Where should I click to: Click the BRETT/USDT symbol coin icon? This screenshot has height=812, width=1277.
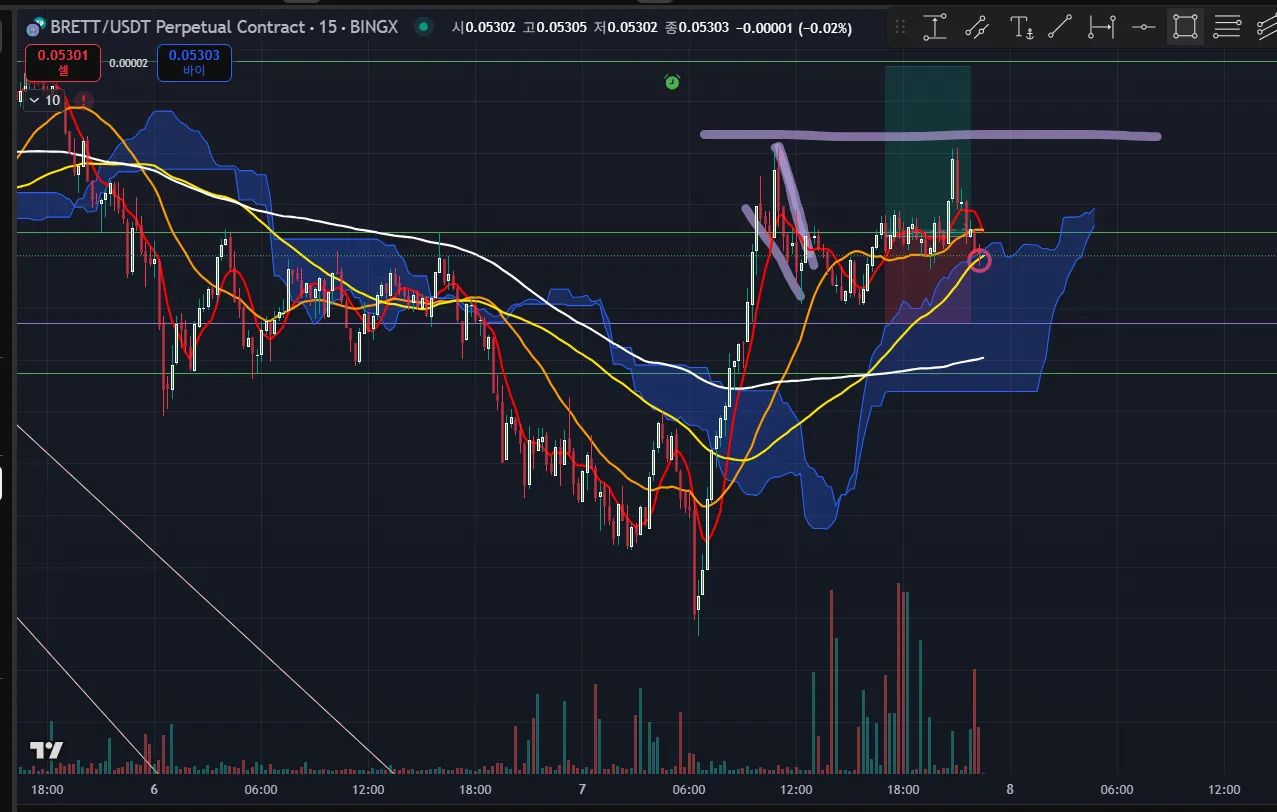[x=36, y=27]
